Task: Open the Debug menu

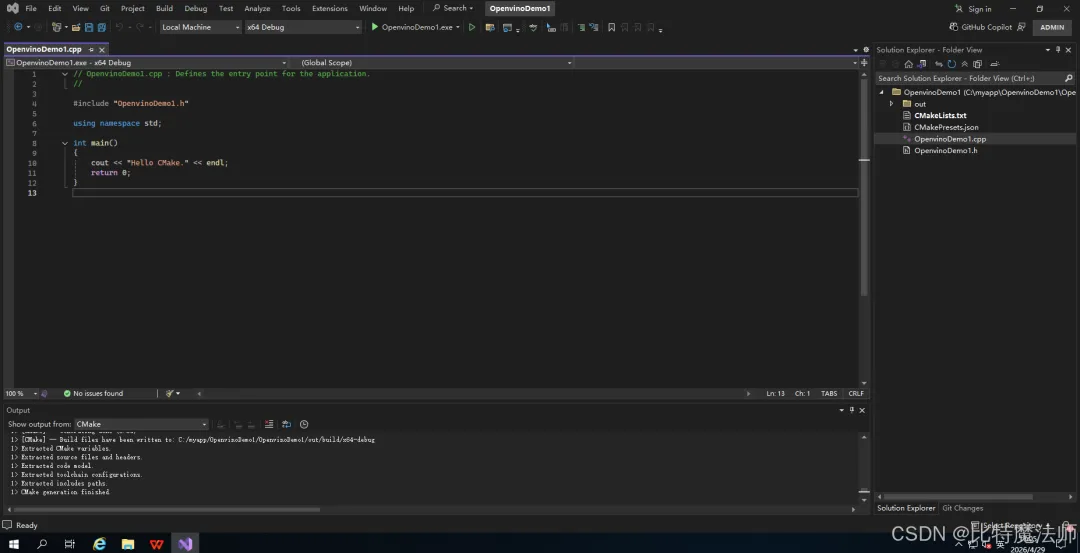Action: click(x=196, y=8)
